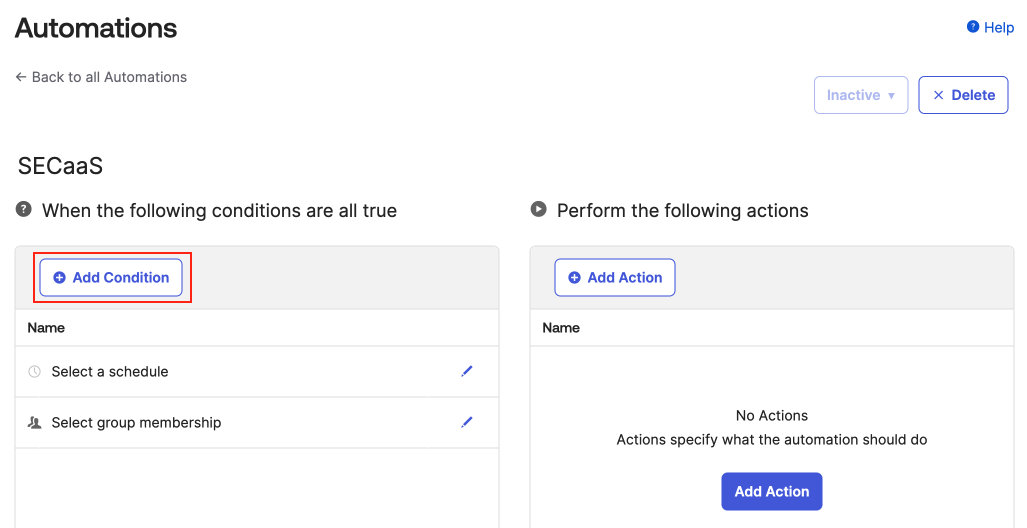
Task: Click the play icon beside actions heading
Action: point(539,210)
